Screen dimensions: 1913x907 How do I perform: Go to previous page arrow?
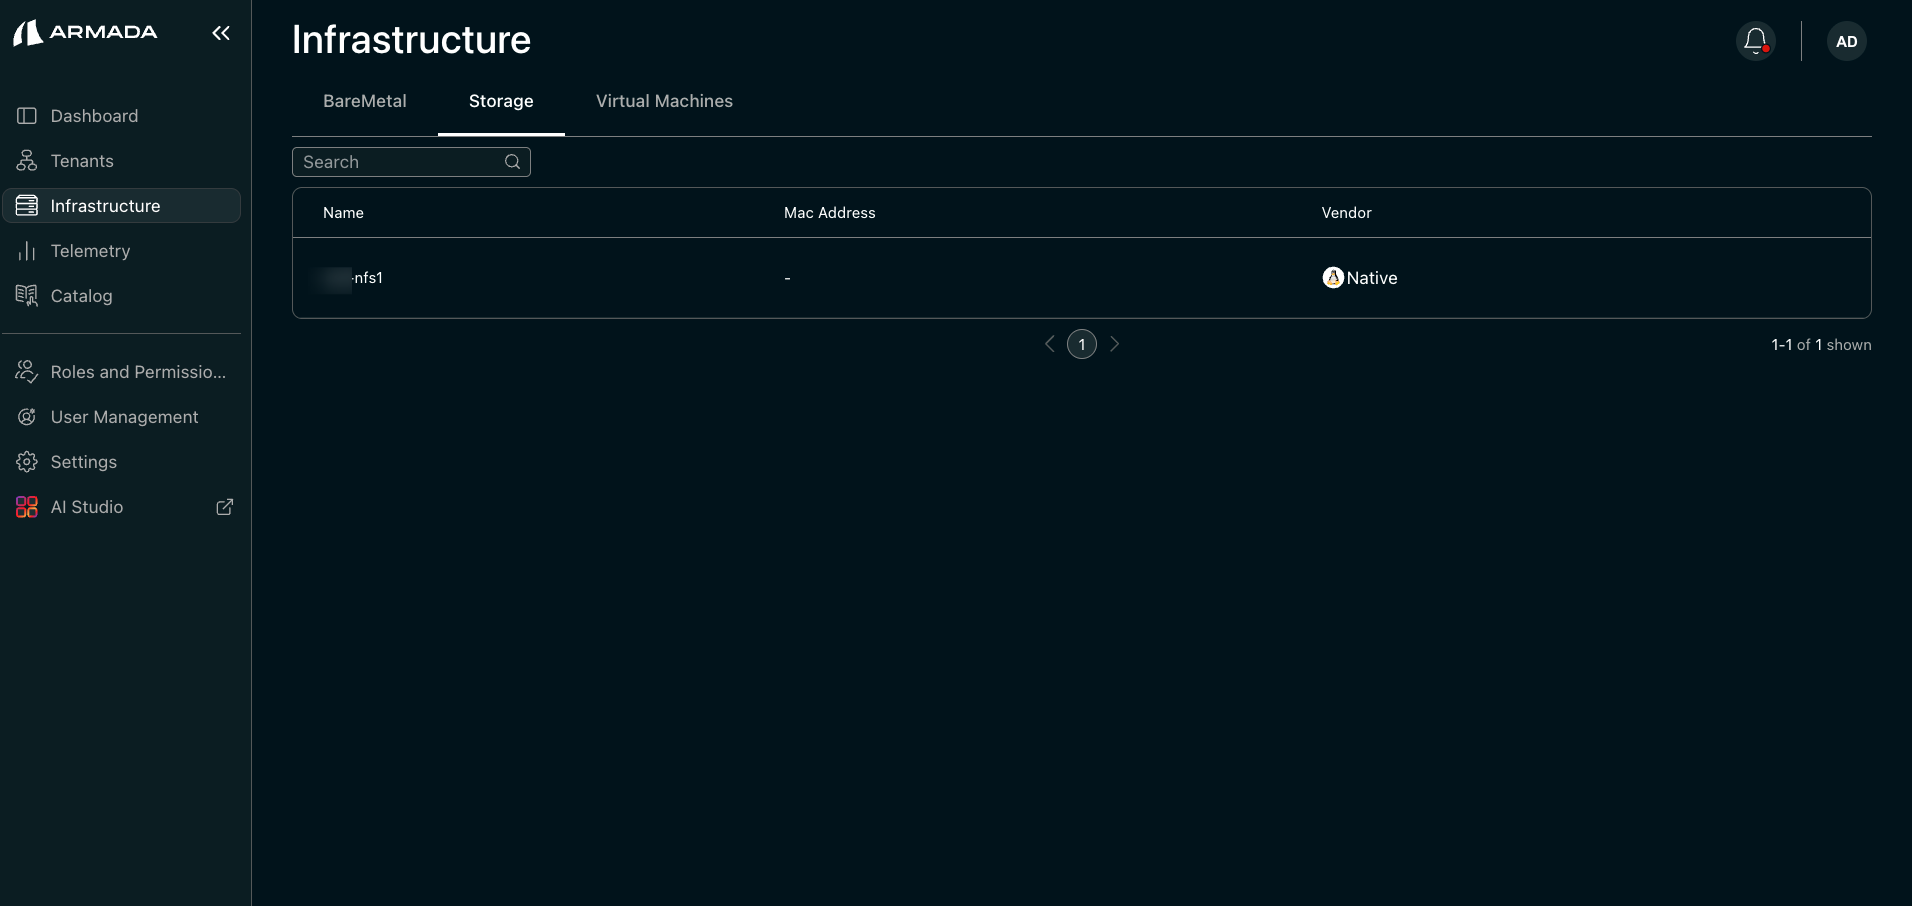[x=1049, y=344]
